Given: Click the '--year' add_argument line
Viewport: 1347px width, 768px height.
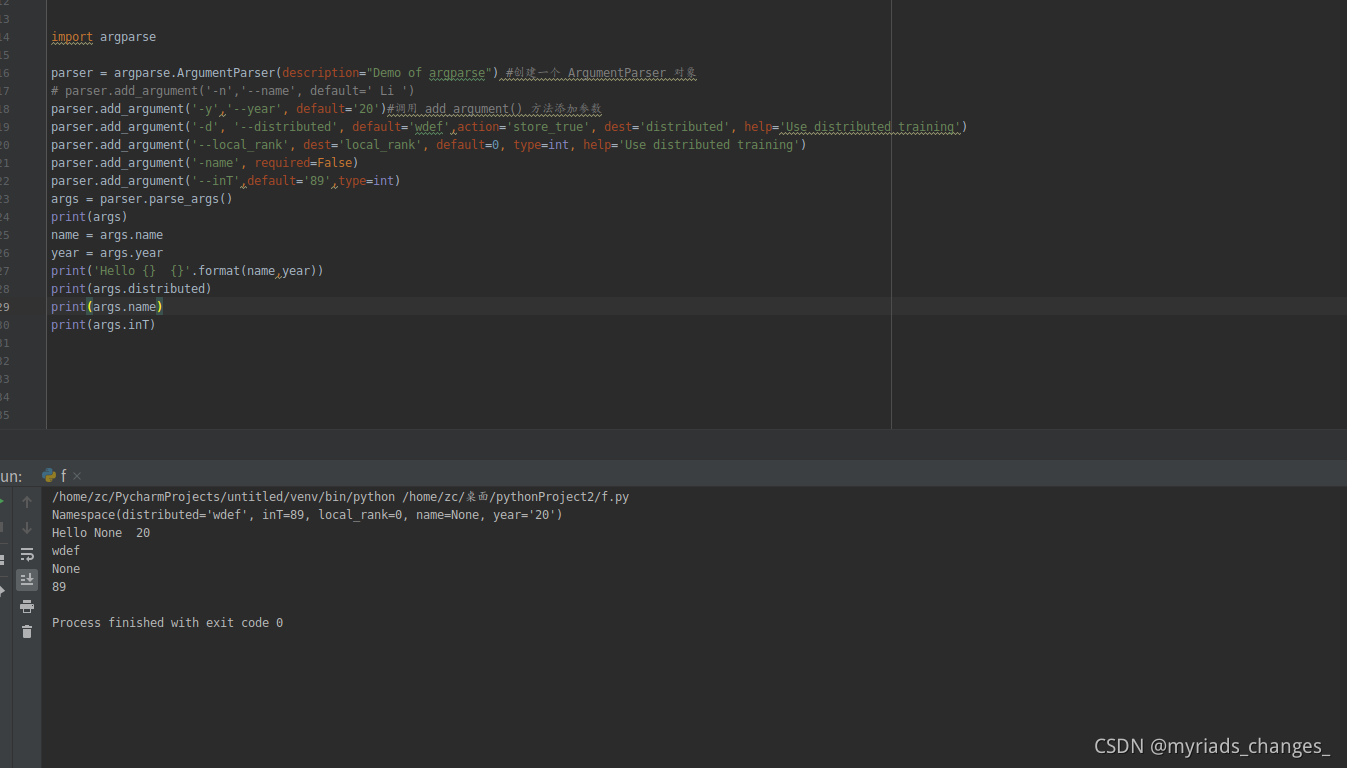Looking at the screenshot, I should [x=326, y=109].
